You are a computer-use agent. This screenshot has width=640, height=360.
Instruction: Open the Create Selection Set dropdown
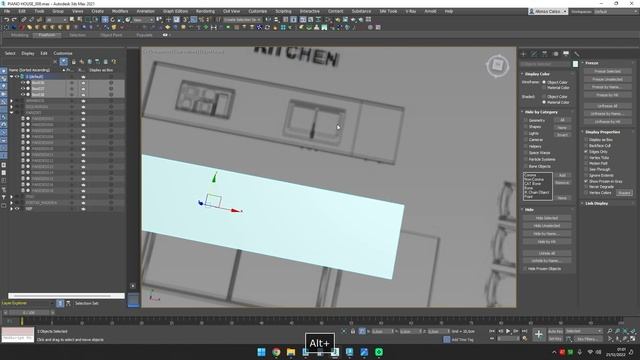243,20
